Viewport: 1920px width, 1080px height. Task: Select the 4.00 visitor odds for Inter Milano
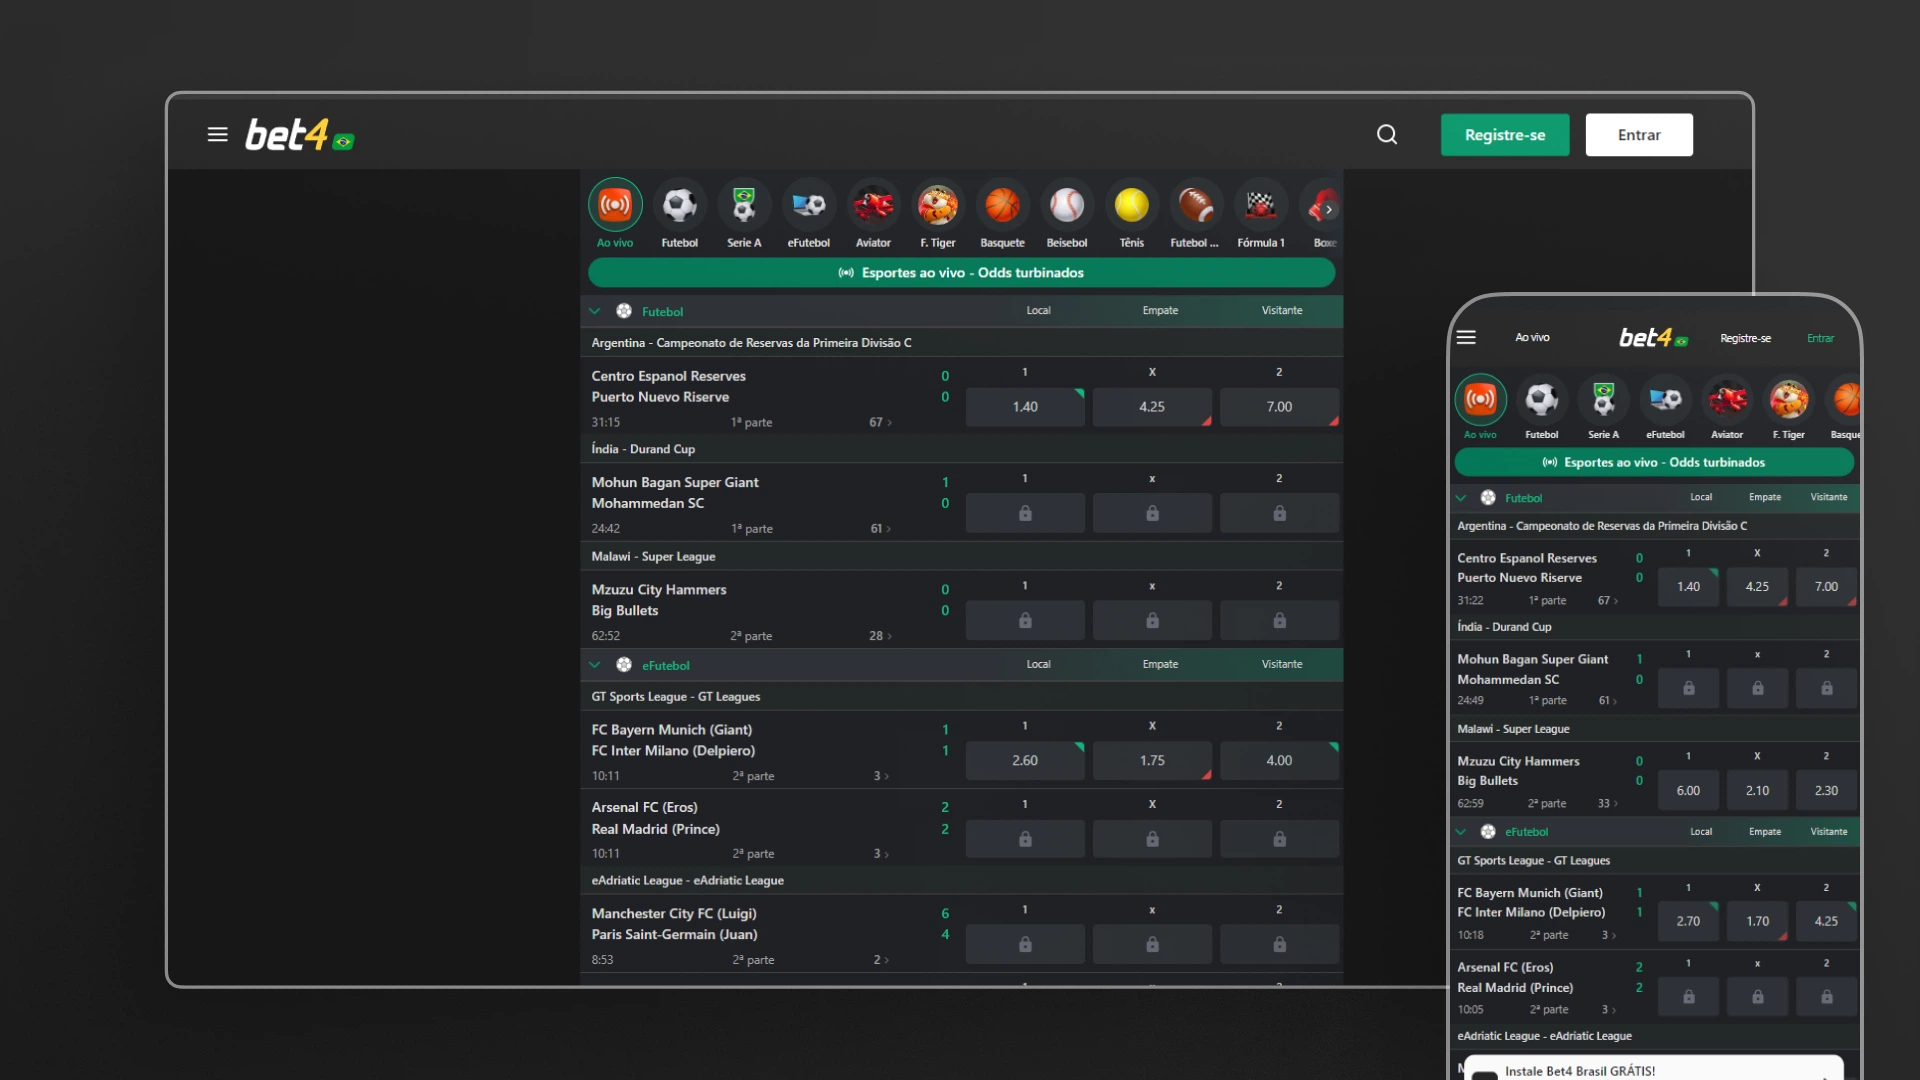point(1279,761)
